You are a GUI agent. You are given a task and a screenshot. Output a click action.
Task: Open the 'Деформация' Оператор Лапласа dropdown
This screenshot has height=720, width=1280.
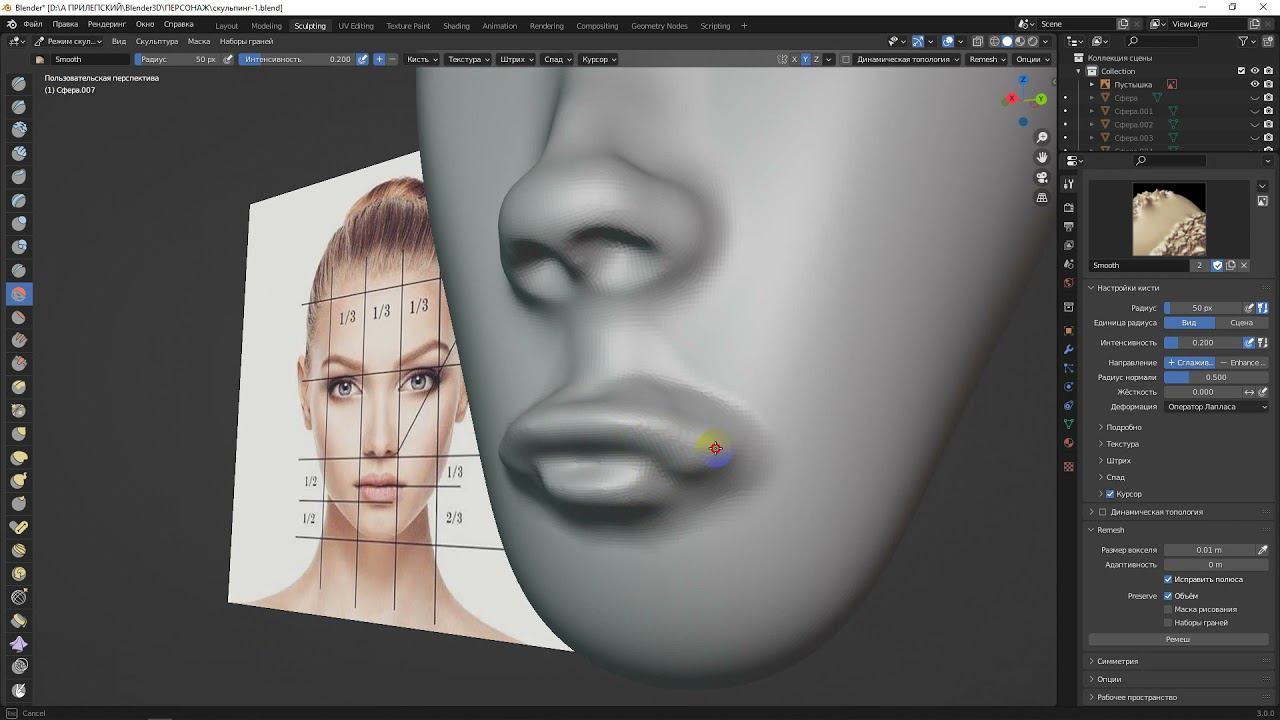pos(1216,407)
